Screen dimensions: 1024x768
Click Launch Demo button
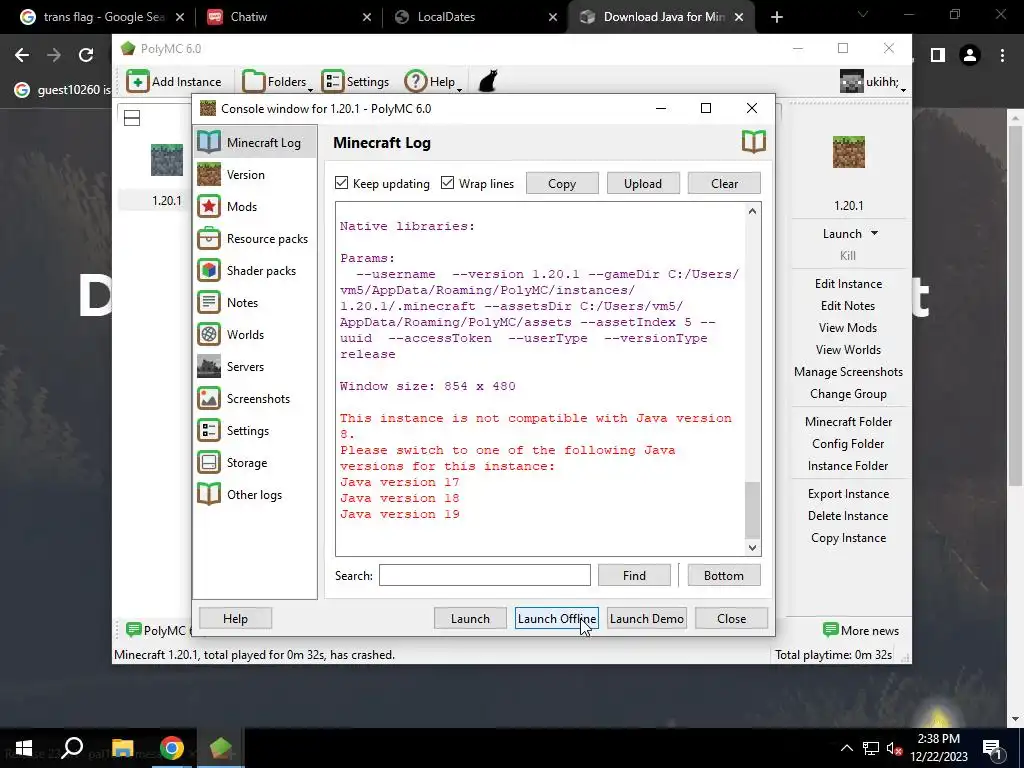(647, 618)
